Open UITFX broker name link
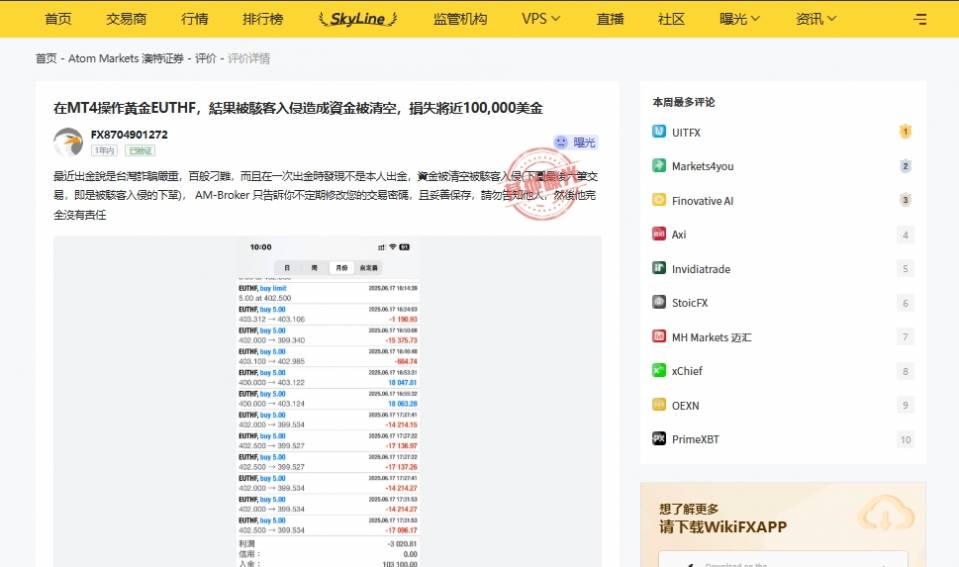This screenshot has width=959, height=567. [x=686, y=132]
